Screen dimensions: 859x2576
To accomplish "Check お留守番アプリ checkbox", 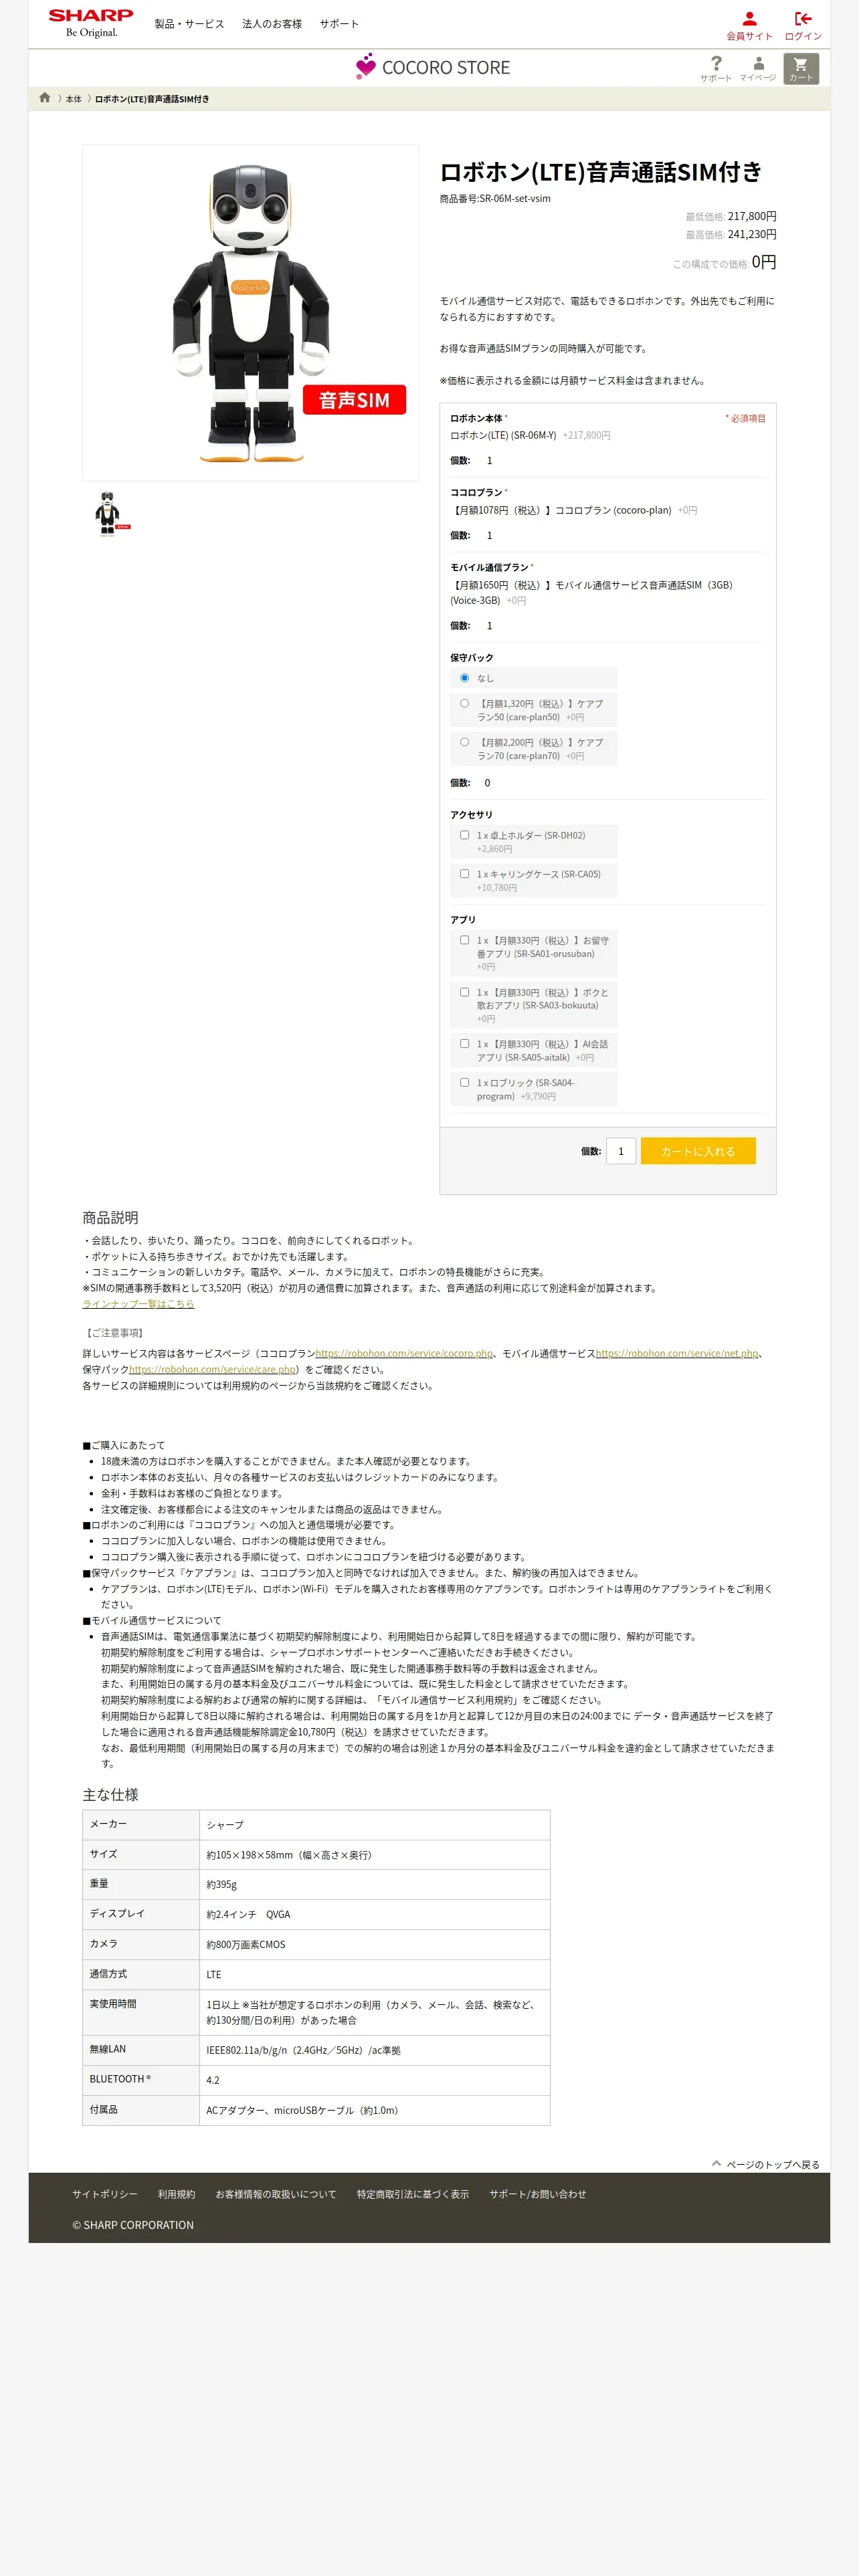I will pyautogui.click(x=464, y=940).
